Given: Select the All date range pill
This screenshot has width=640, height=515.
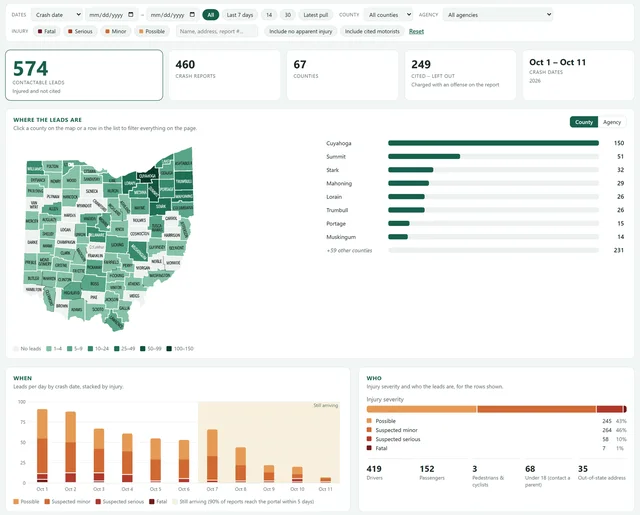Looking at the screenshot, I should tap(211, 15).
